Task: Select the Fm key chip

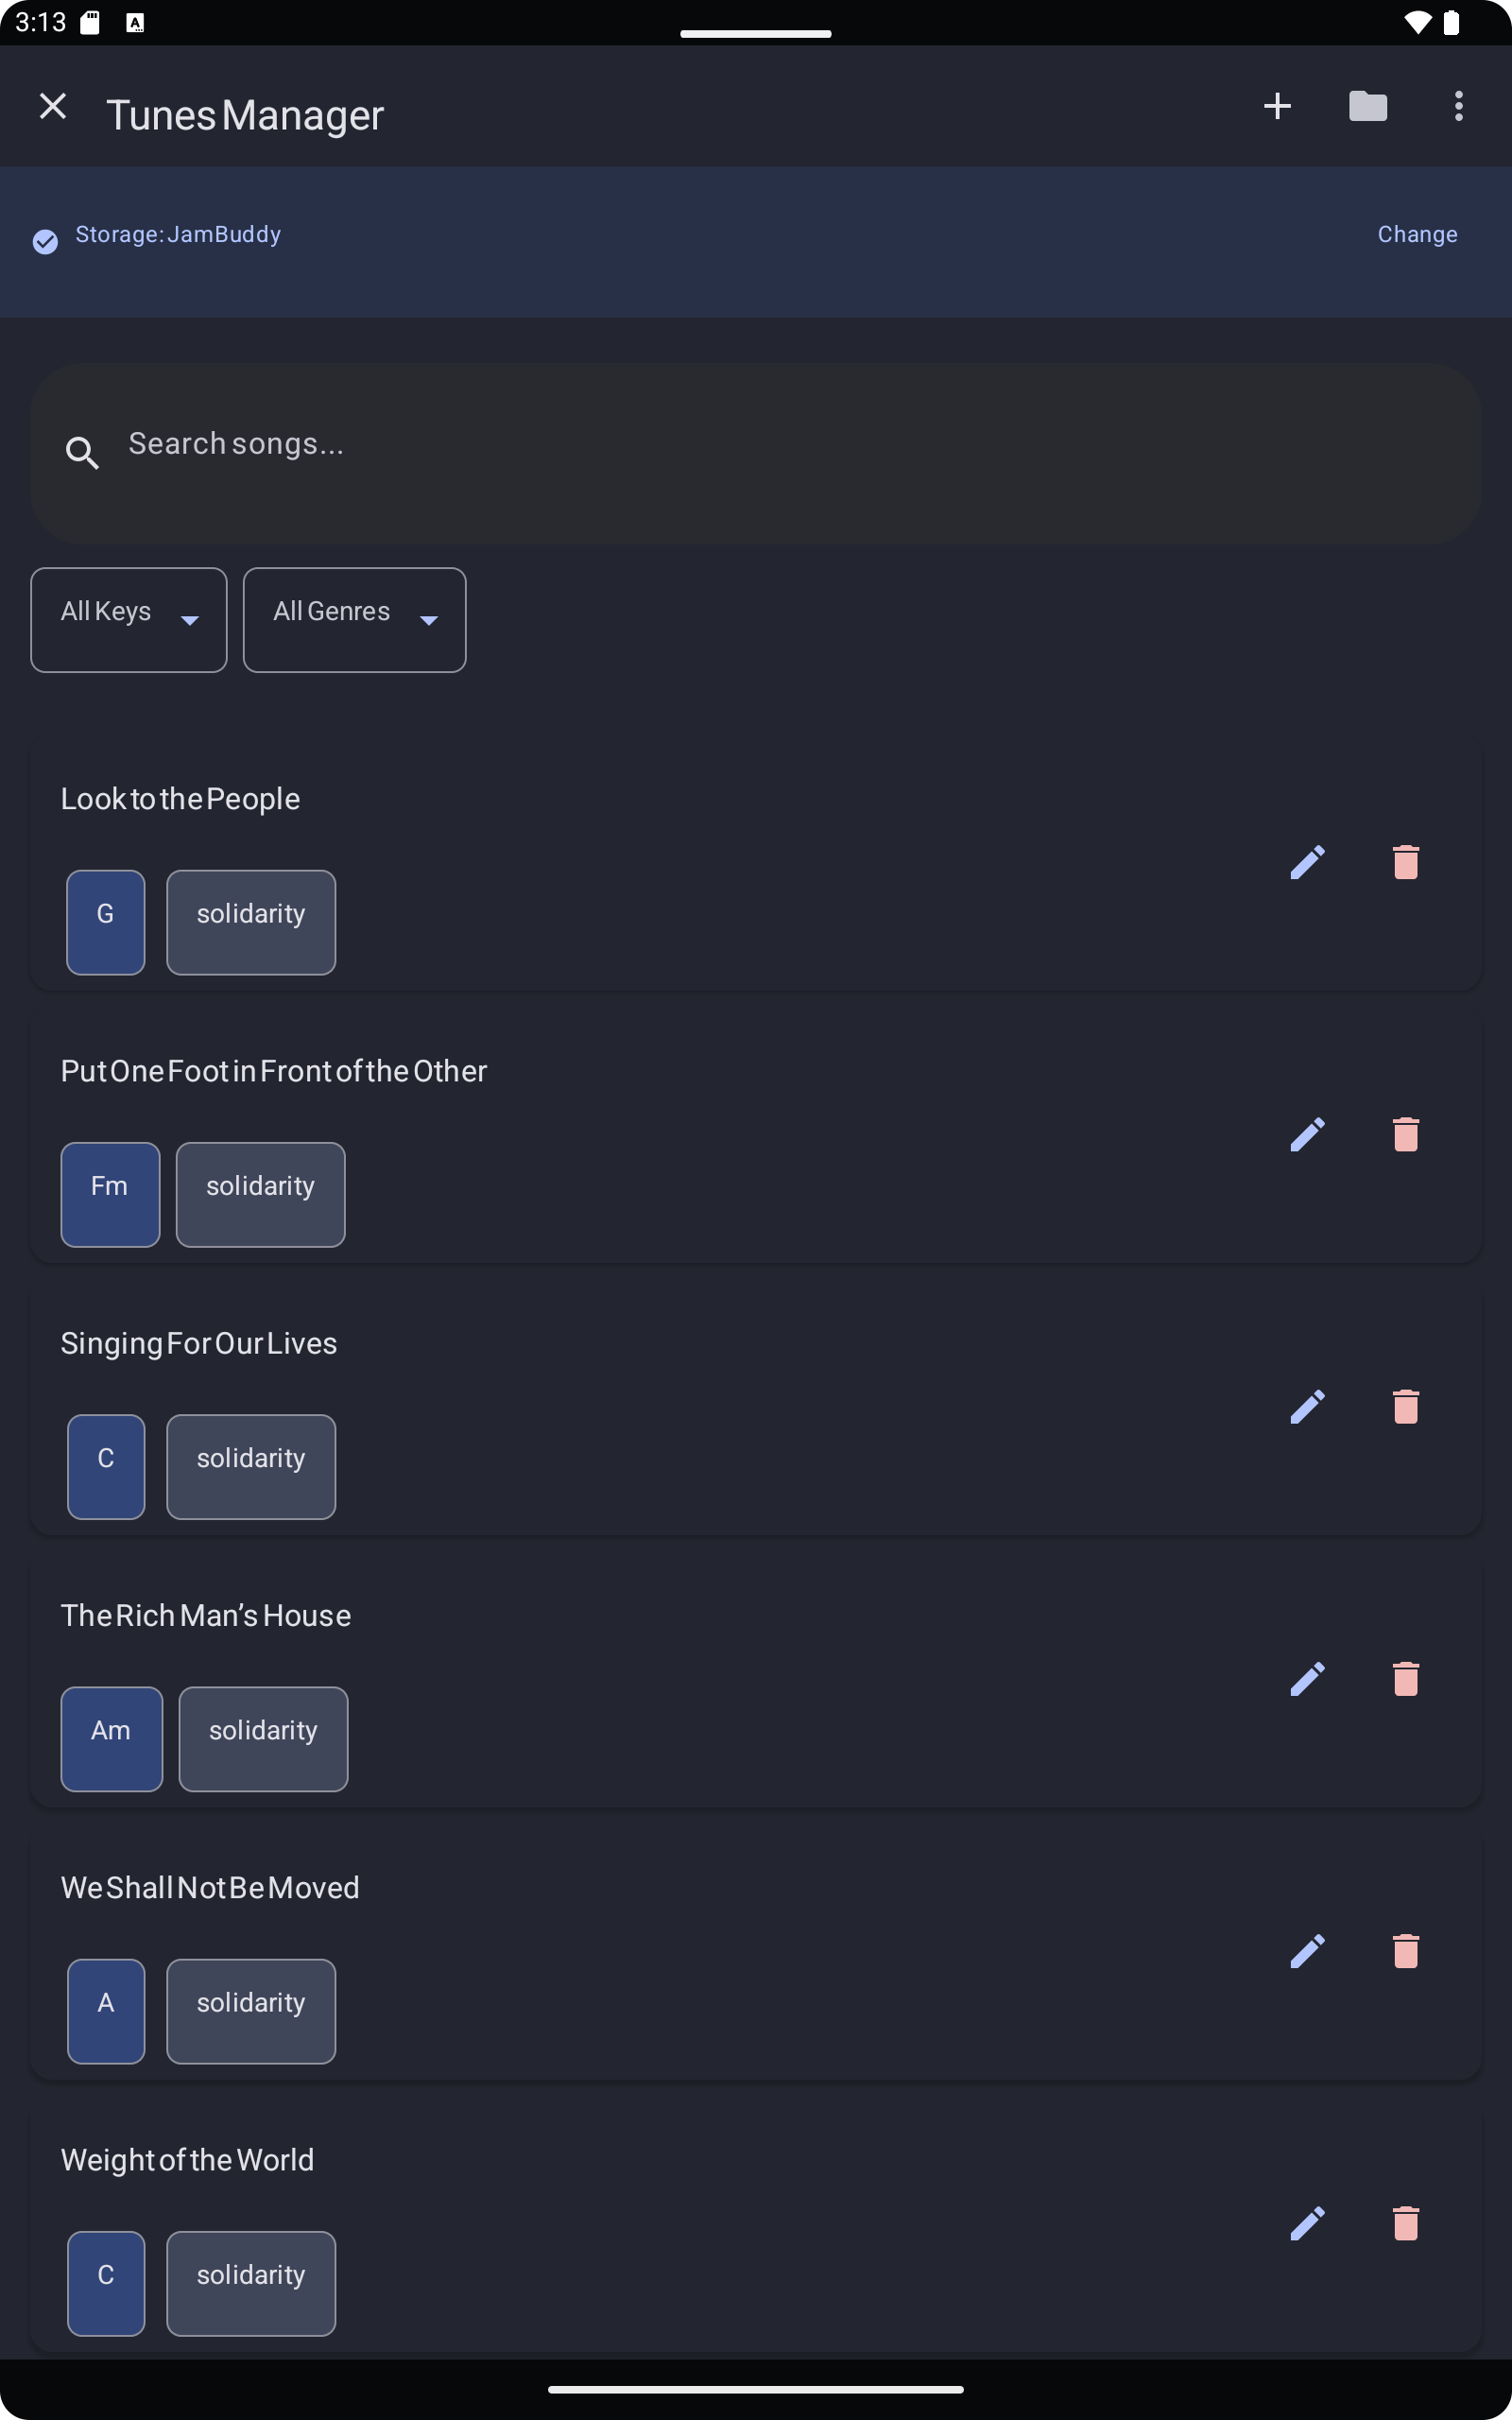Action: (x=110, y=1194)
